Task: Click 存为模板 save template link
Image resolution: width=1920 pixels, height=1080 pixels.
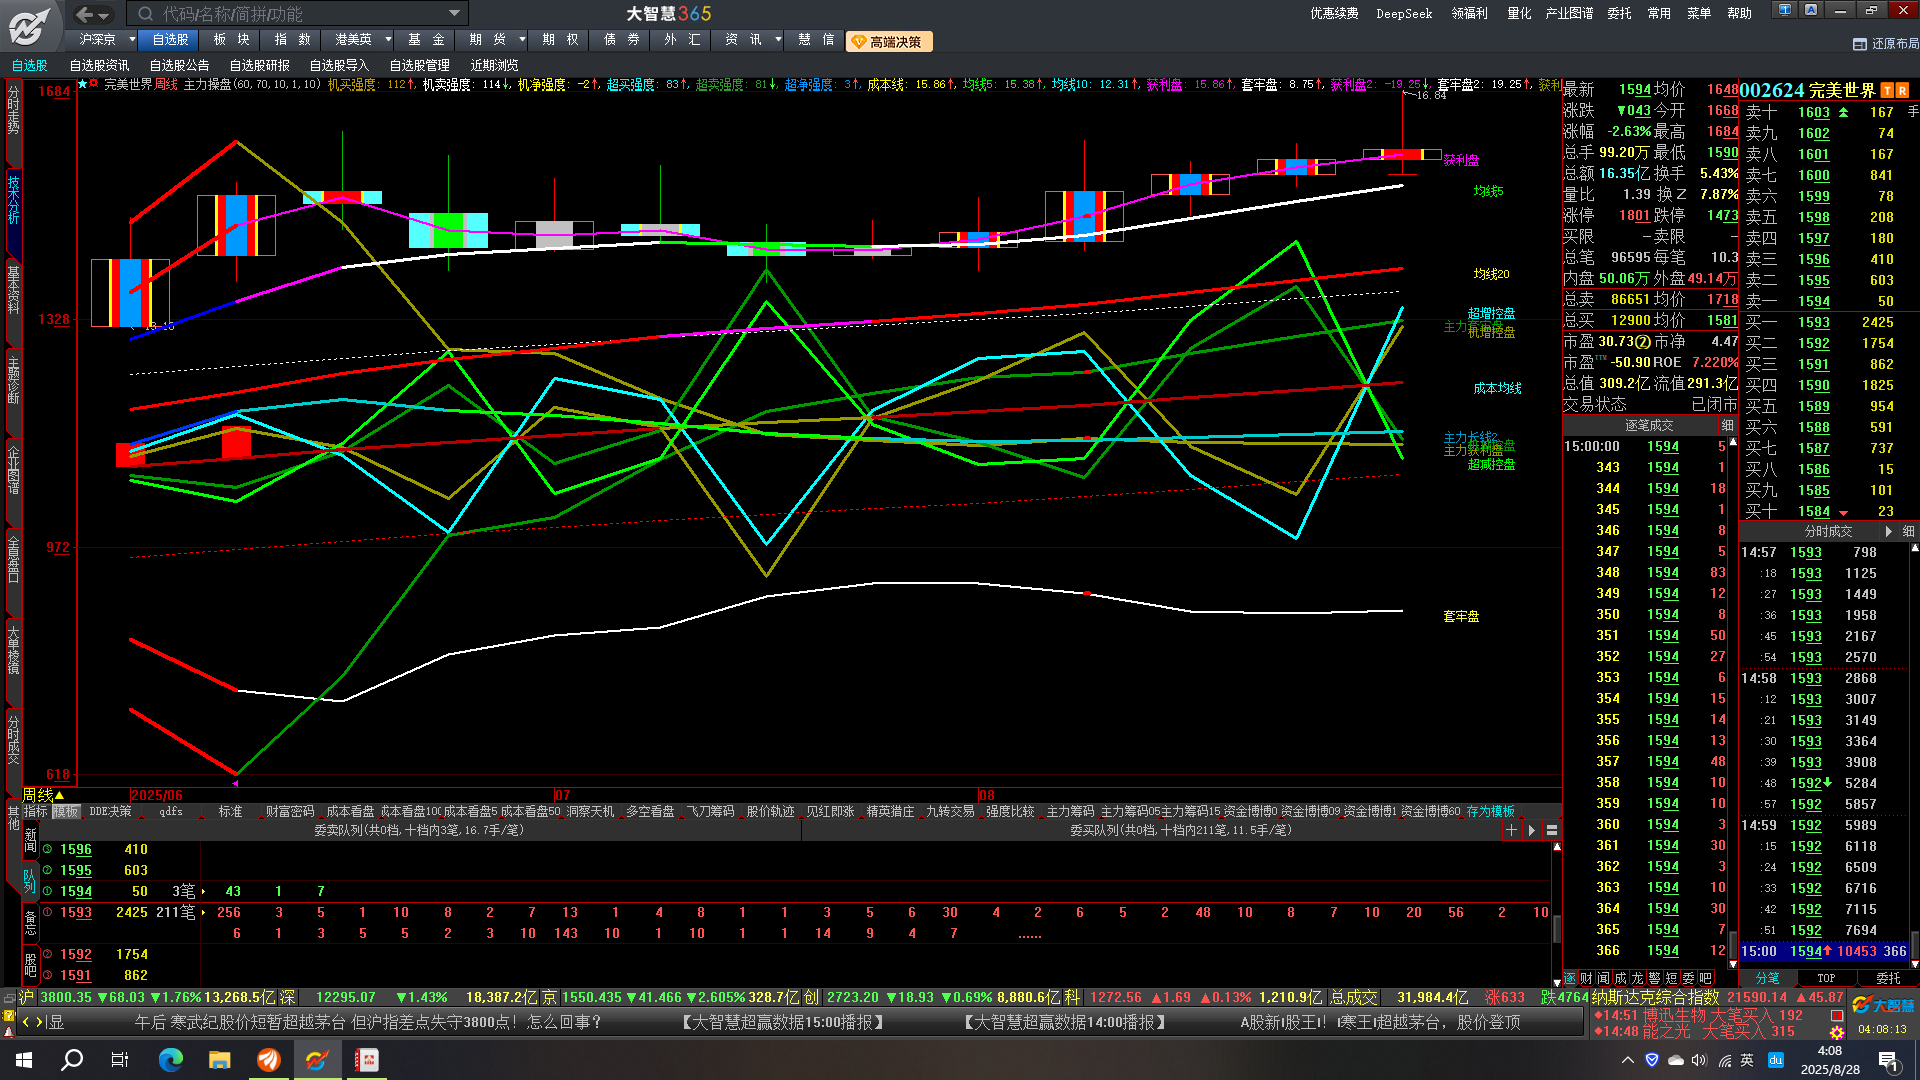Action: [1491, 811]
